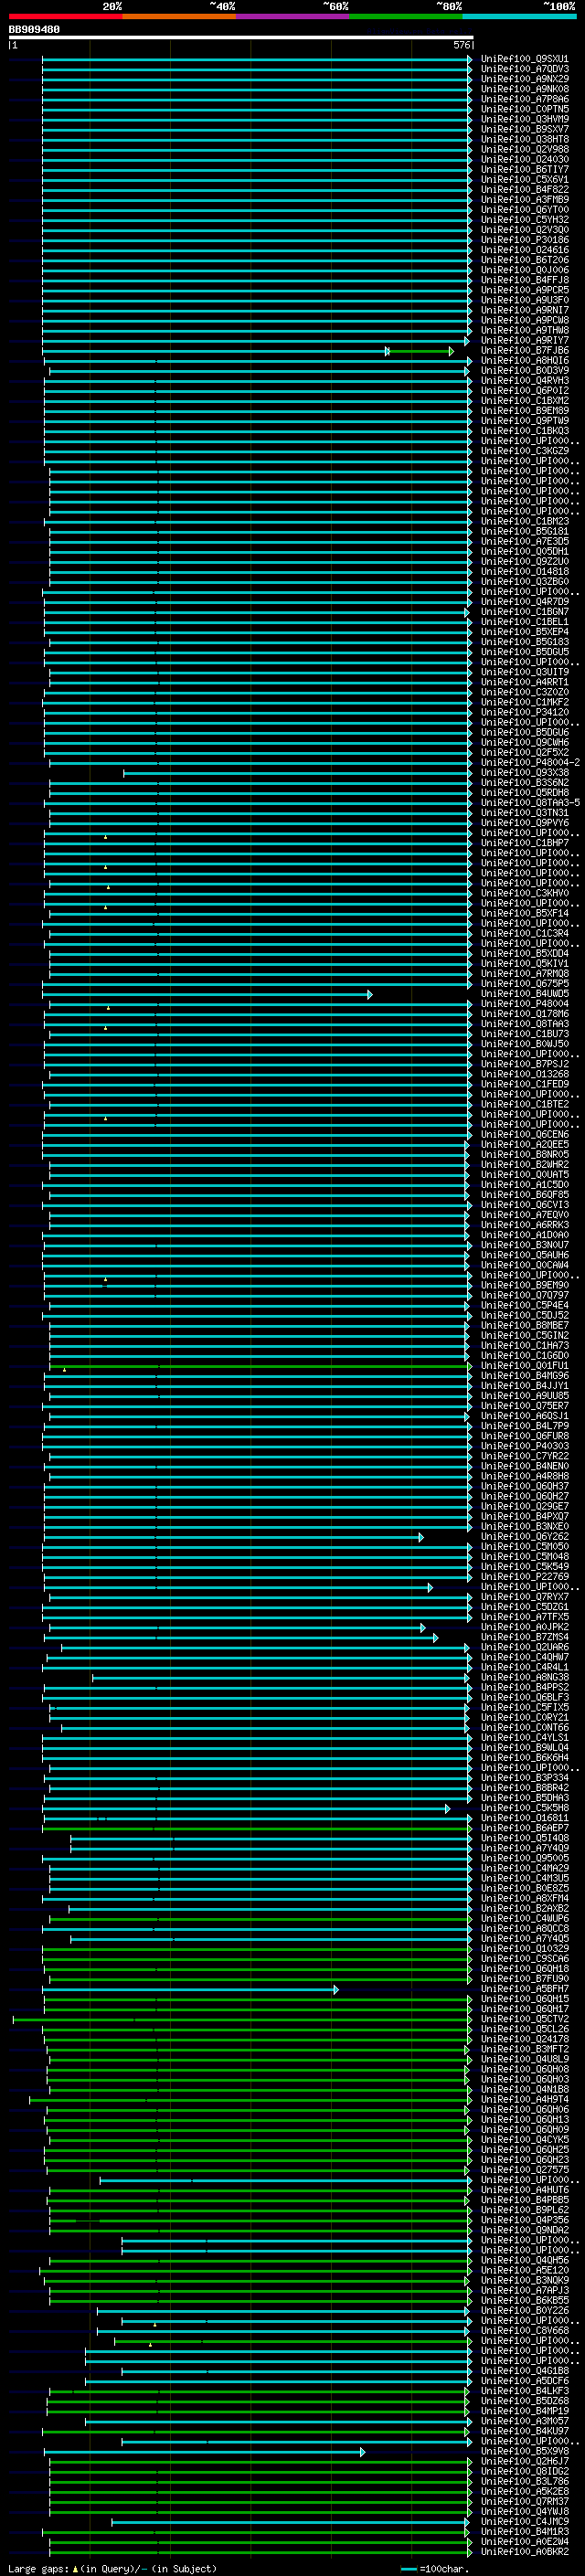
Task: Select hit UniRef100_A9NK08
Action: (524, 89)
